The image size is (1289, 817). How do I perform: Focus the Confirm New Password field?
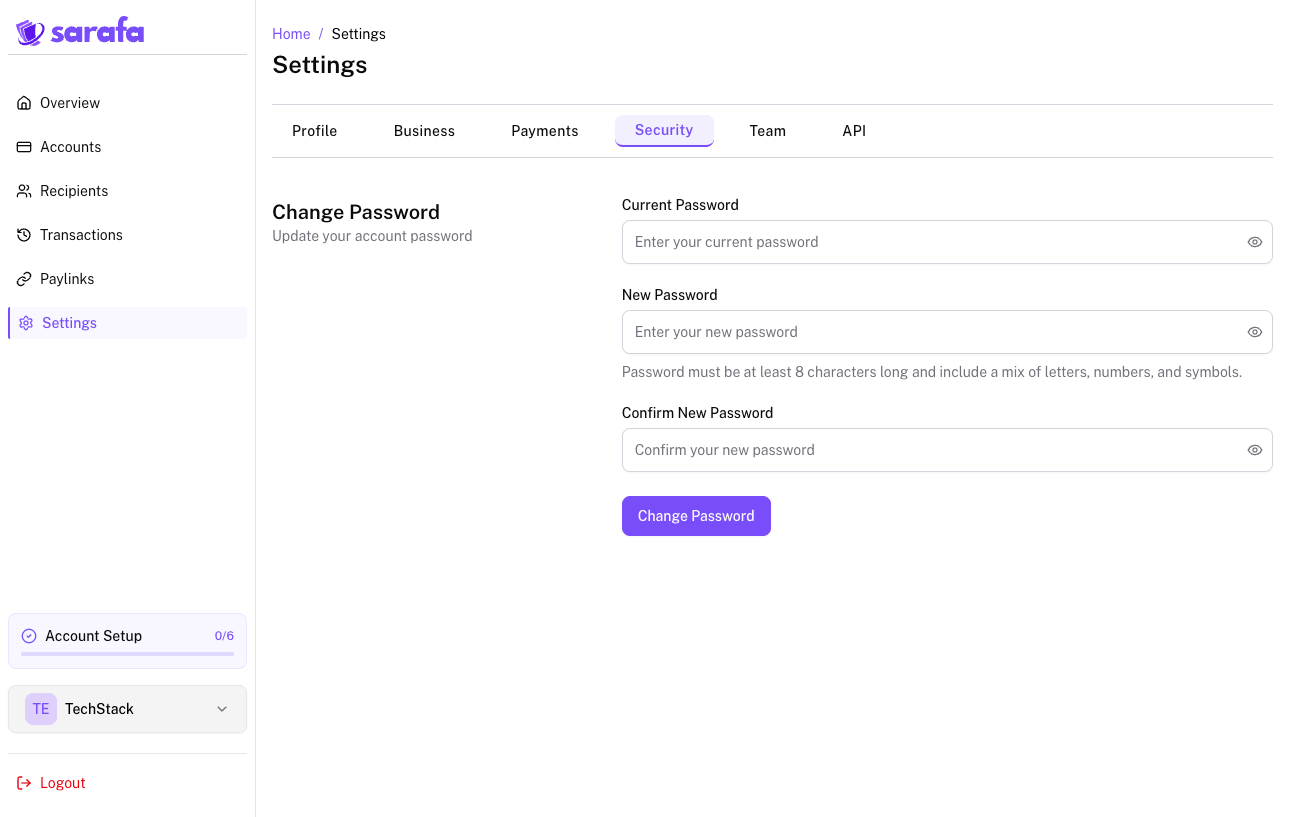947,450
